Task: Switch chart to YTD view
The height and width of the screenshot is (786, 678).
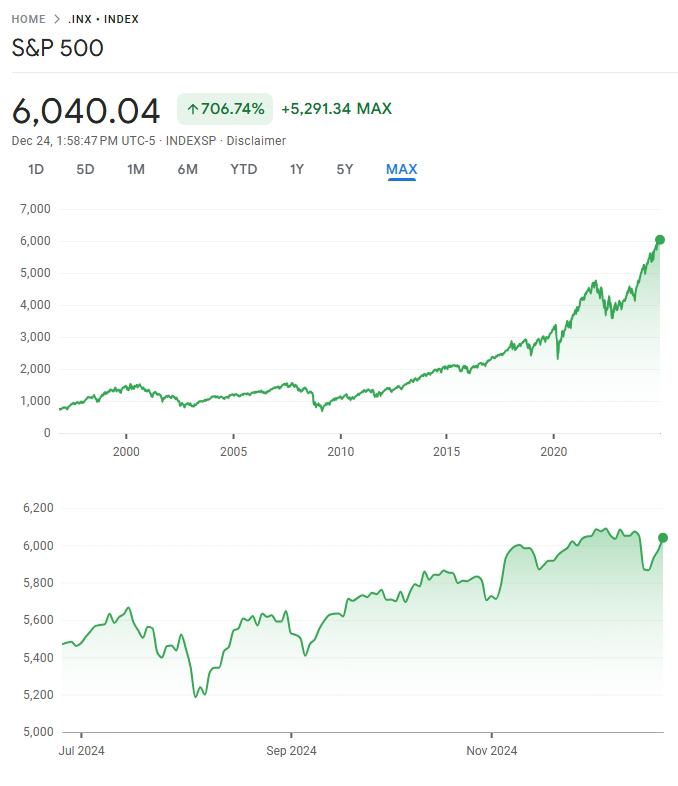Action: coord(243,169)
